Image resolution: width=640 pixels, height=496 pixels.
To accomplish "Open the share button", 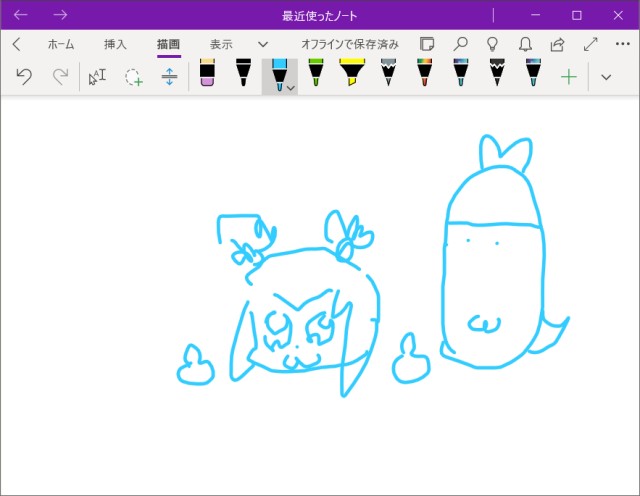I will coord(557,44).
